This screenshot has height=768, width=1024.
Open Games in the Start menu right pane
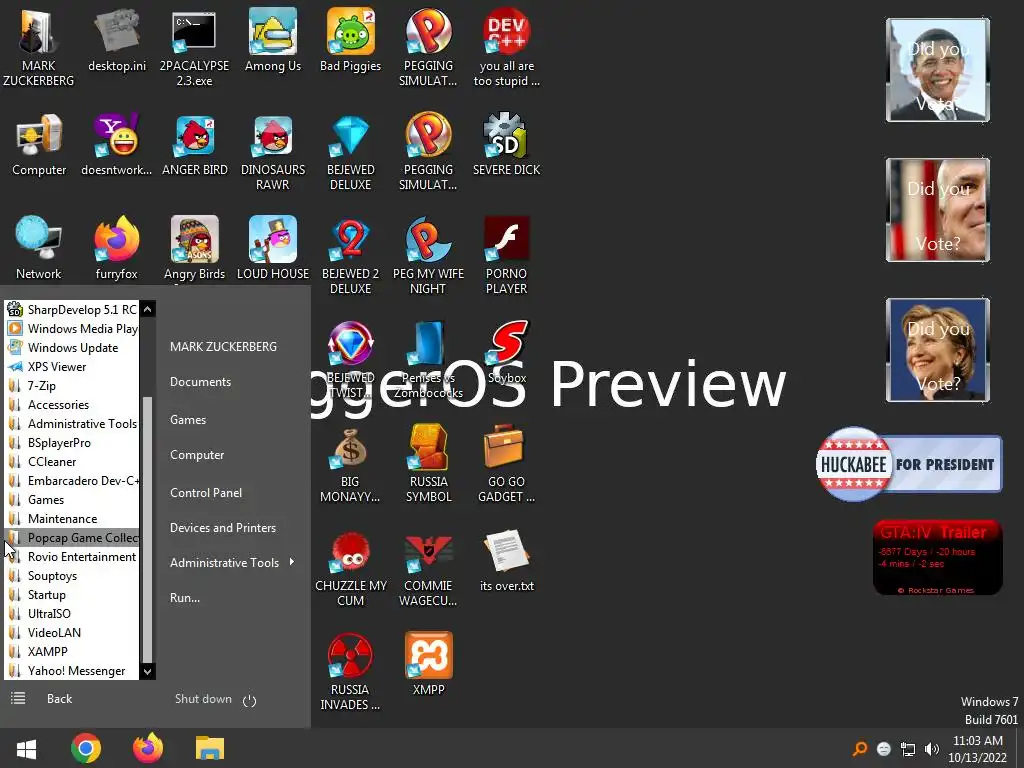point(188,420)
